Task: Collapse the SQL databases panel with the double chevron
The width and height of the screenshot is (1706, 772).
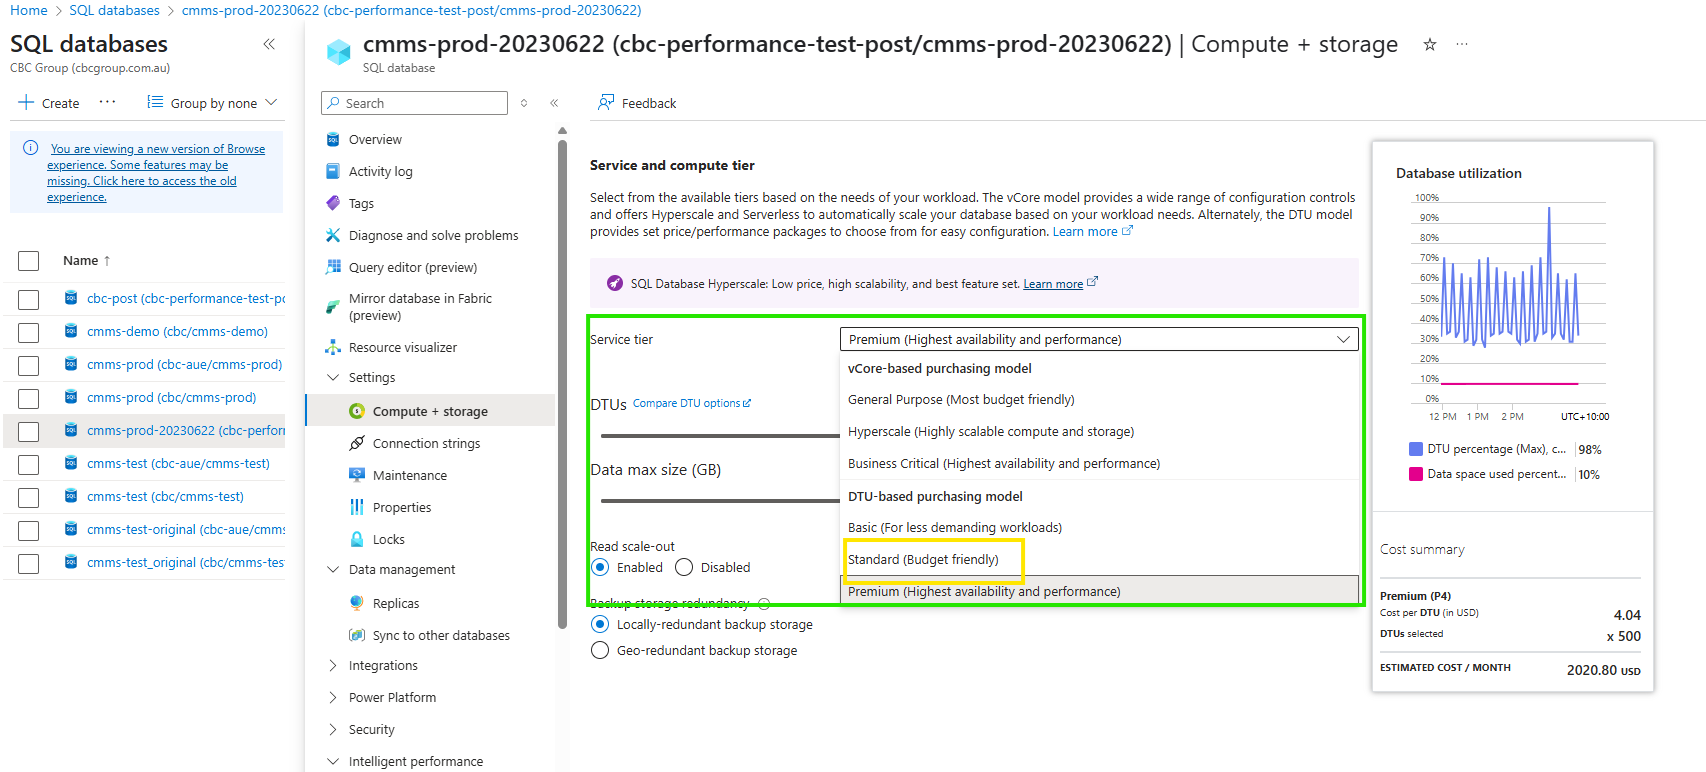Action: point(268,44)
